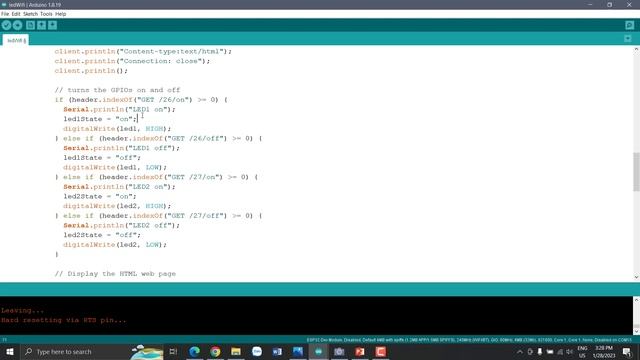Open the Tools menu
Screen dimensions: 640x360
click(46, 14)
